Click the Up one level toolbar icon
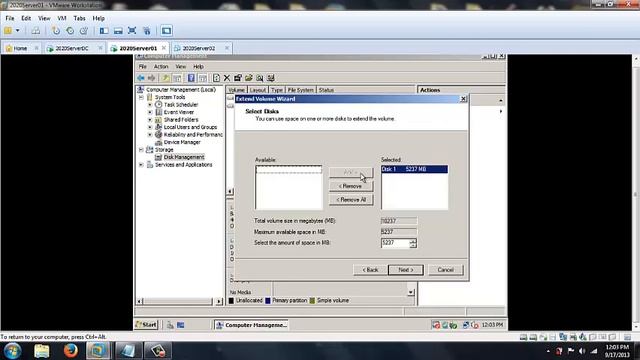 point(165,78)
